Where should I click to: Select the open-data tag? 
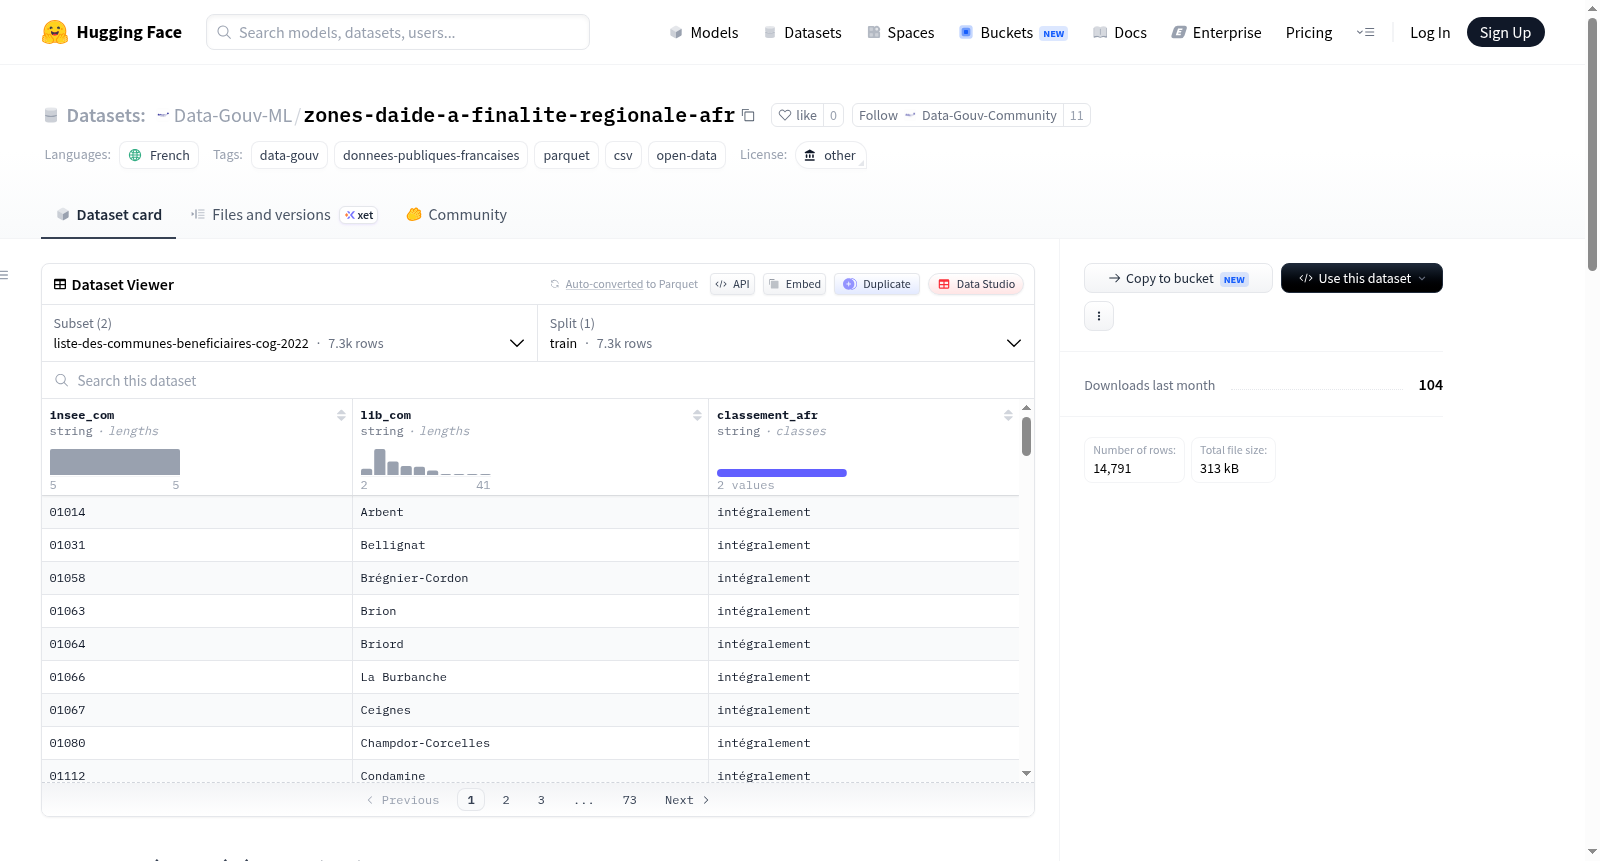686,155
